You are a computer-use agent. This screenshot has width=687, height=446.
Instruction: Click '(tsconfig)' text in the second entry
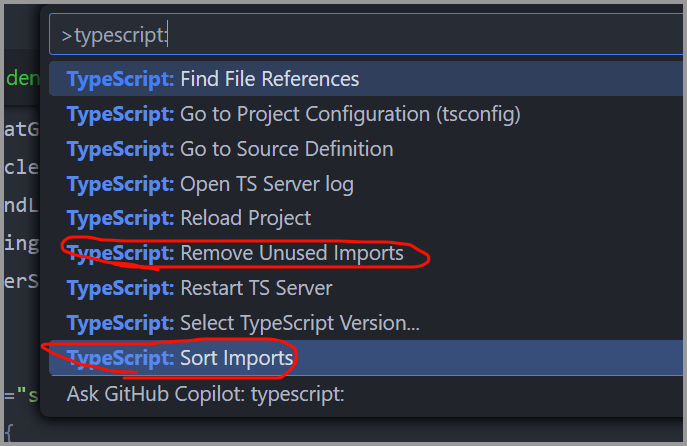(478, 115)
